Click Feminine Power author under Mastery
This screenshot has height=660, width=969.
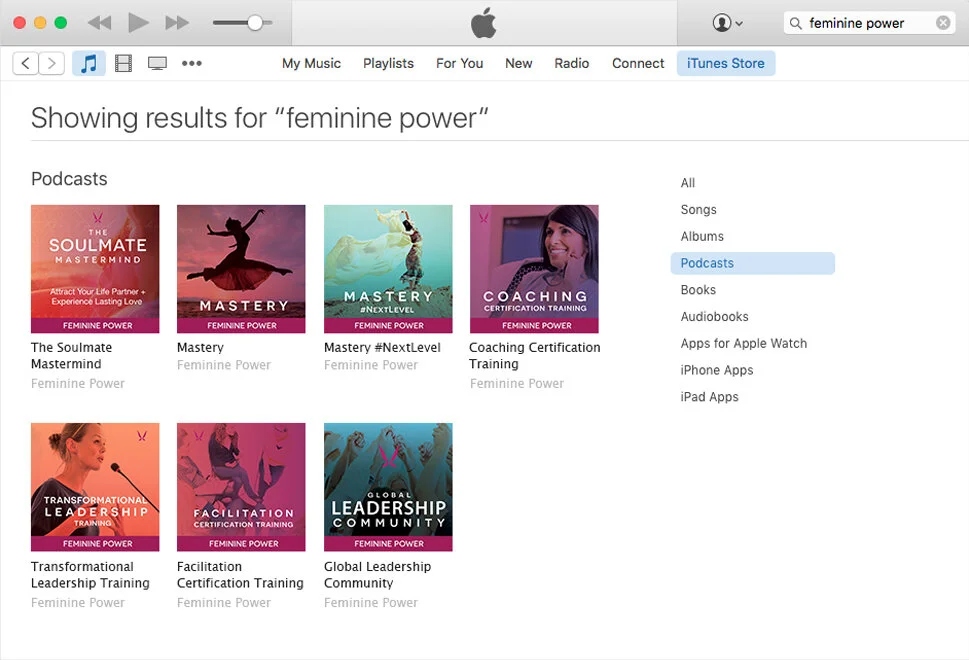[224, 365]
